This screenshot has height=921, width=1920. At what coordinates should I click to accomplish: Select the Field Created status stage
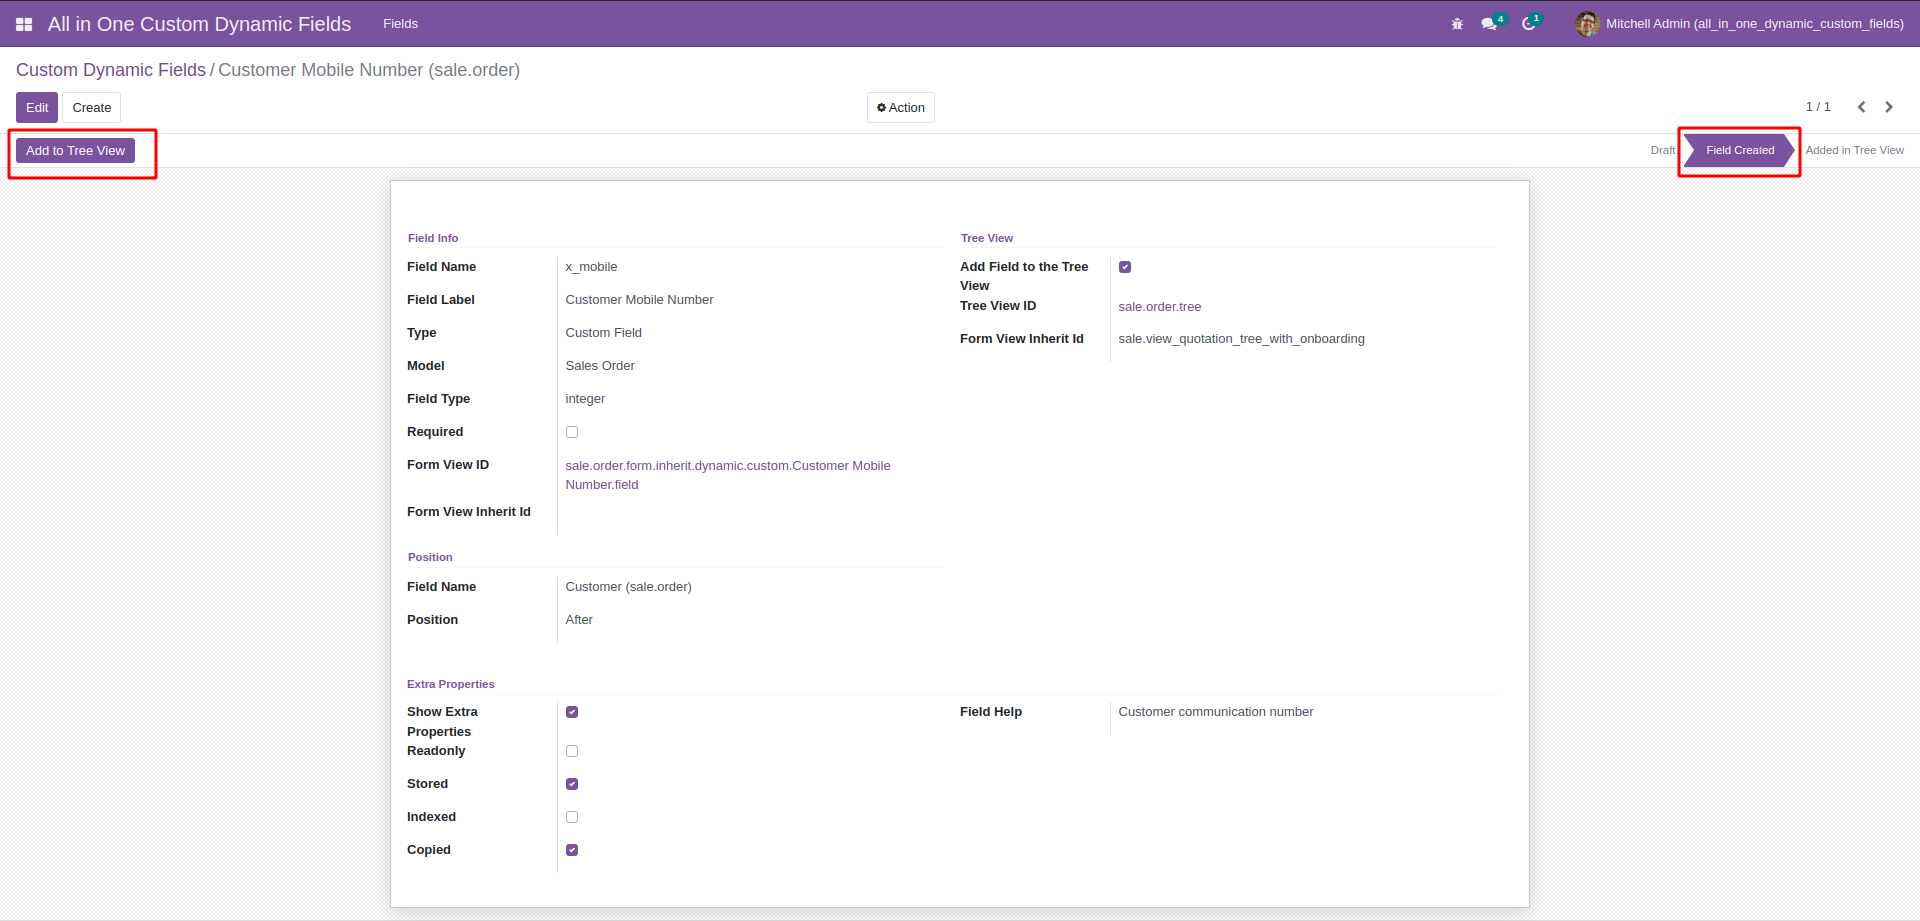(1739, 150)
